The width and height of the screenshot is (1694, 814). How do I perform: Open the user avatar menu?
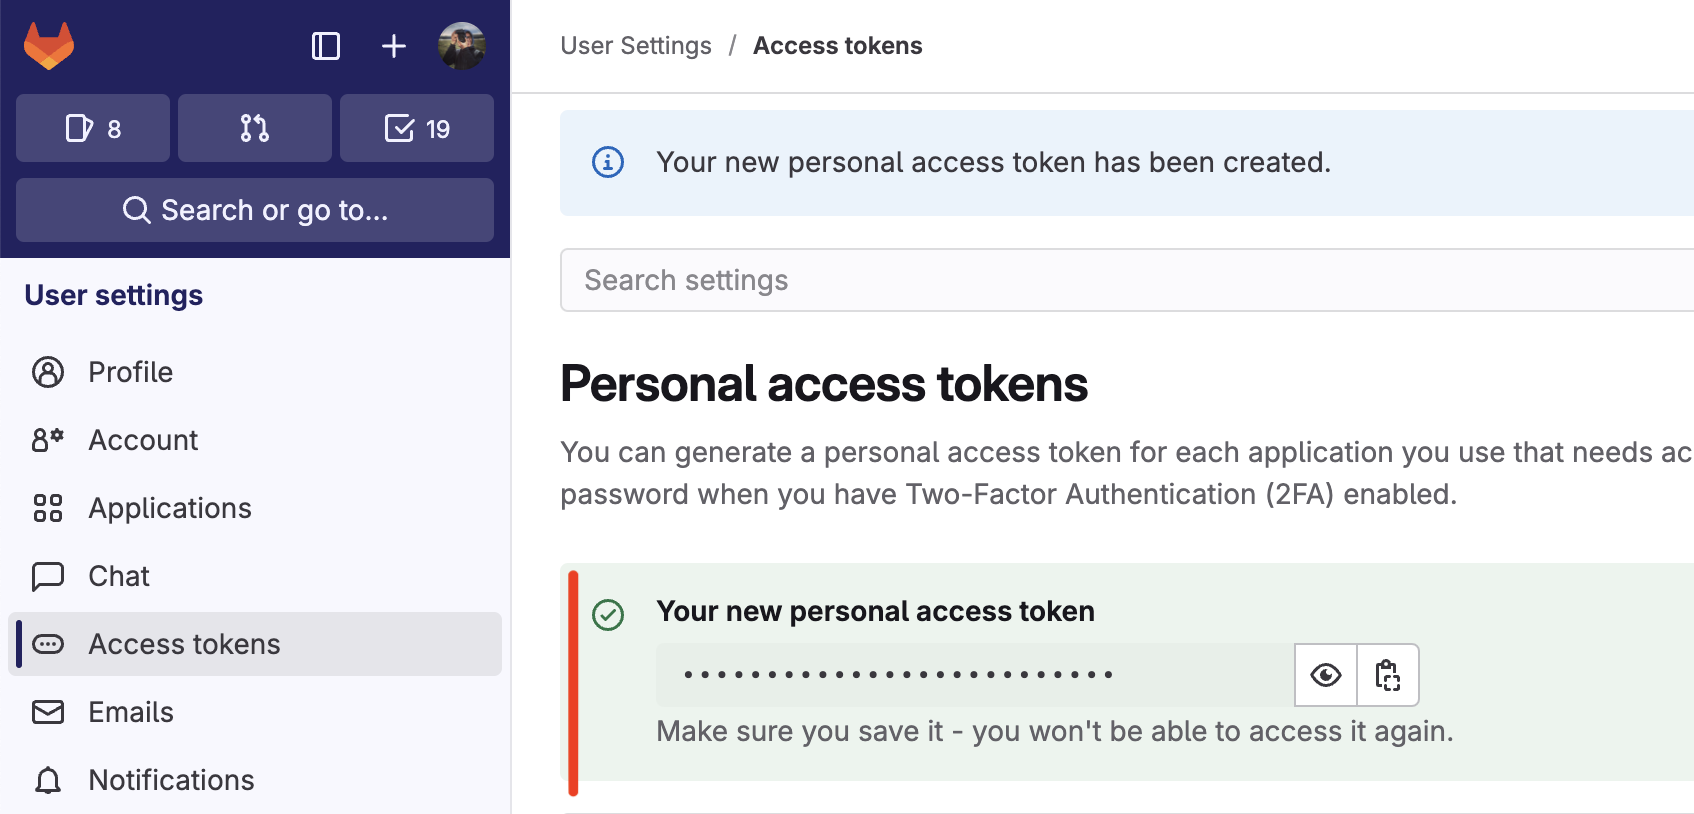click(x=462, y=46)
